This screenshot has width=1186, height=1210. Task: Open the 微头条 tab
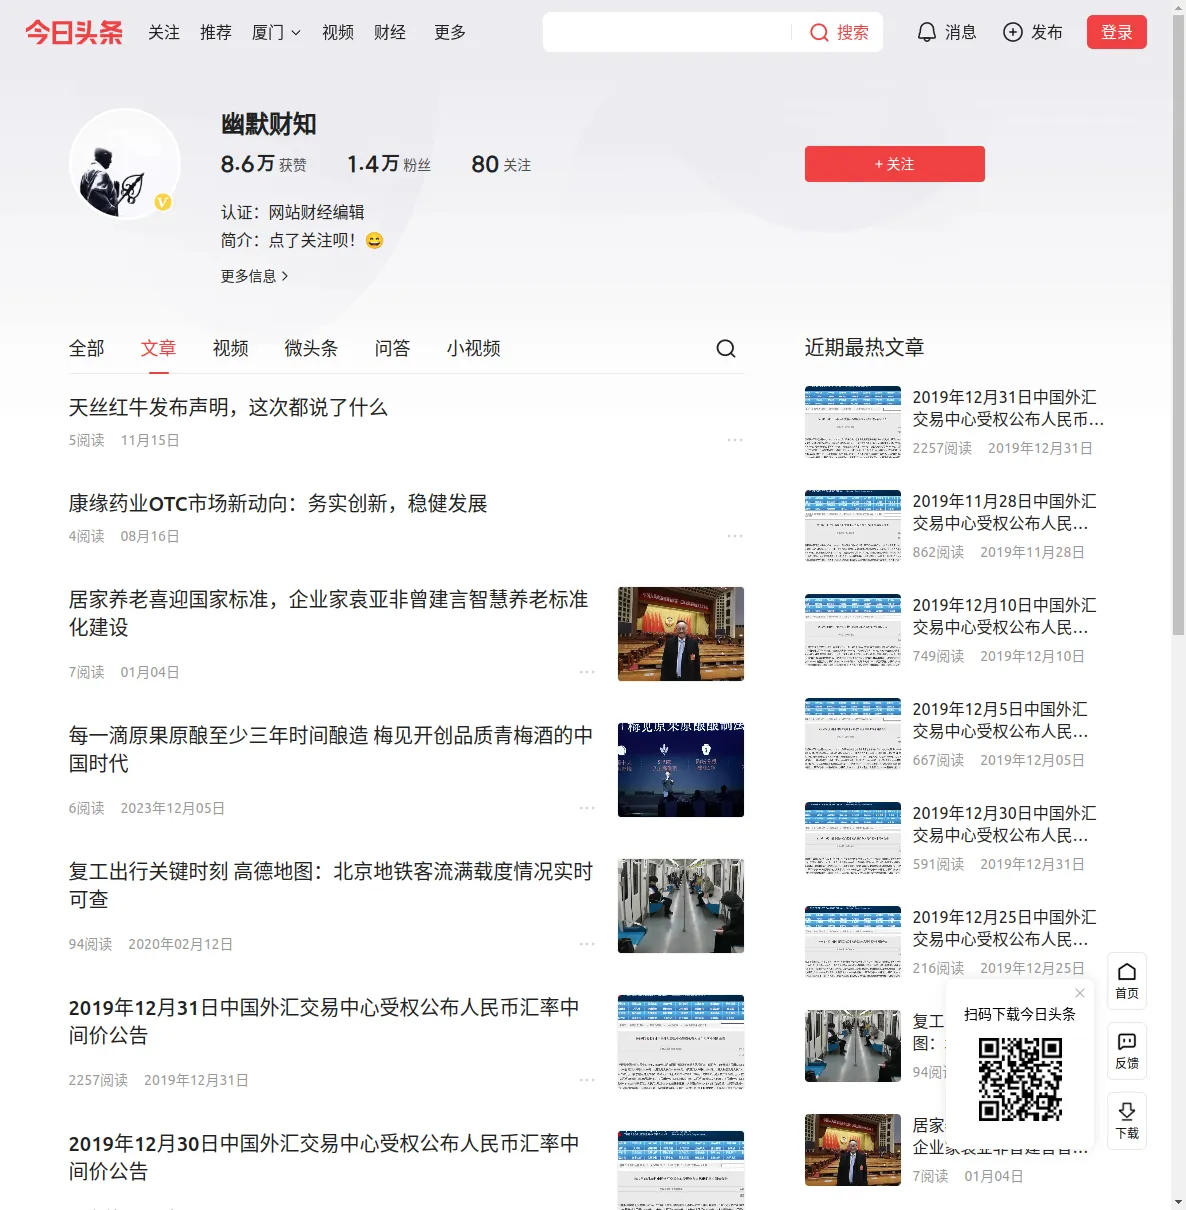[x=312, y=348]
